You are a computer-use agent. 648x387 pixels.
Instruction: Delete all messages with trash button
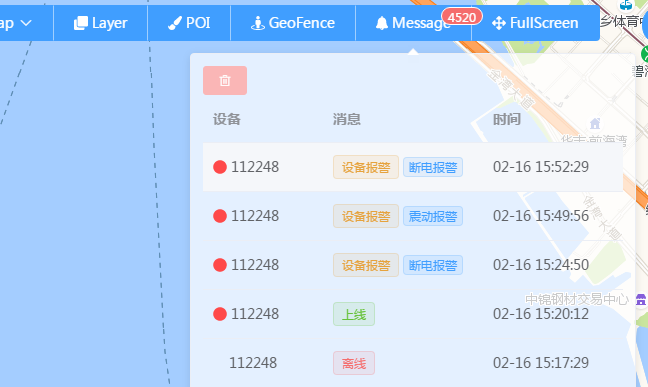(x=225, y=81)
